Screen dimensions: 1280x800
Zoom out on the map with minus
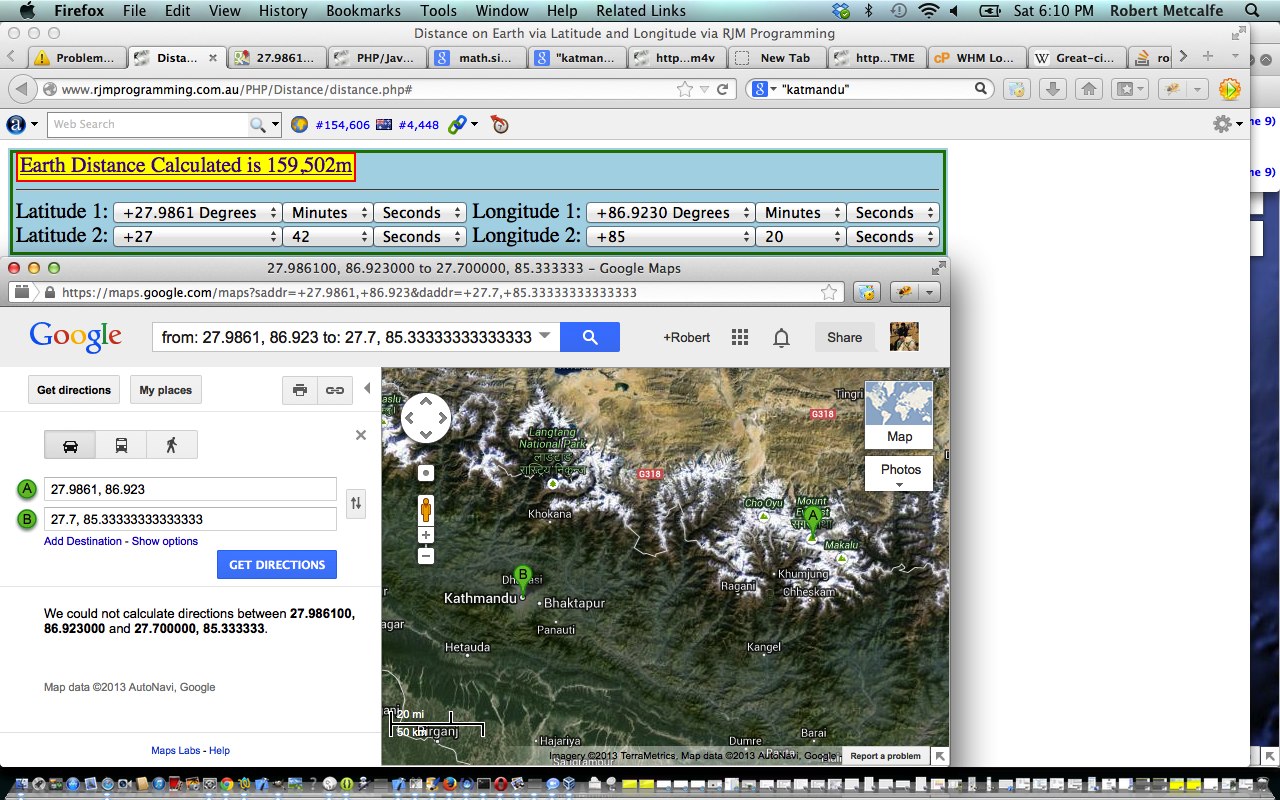coord(426,556)
